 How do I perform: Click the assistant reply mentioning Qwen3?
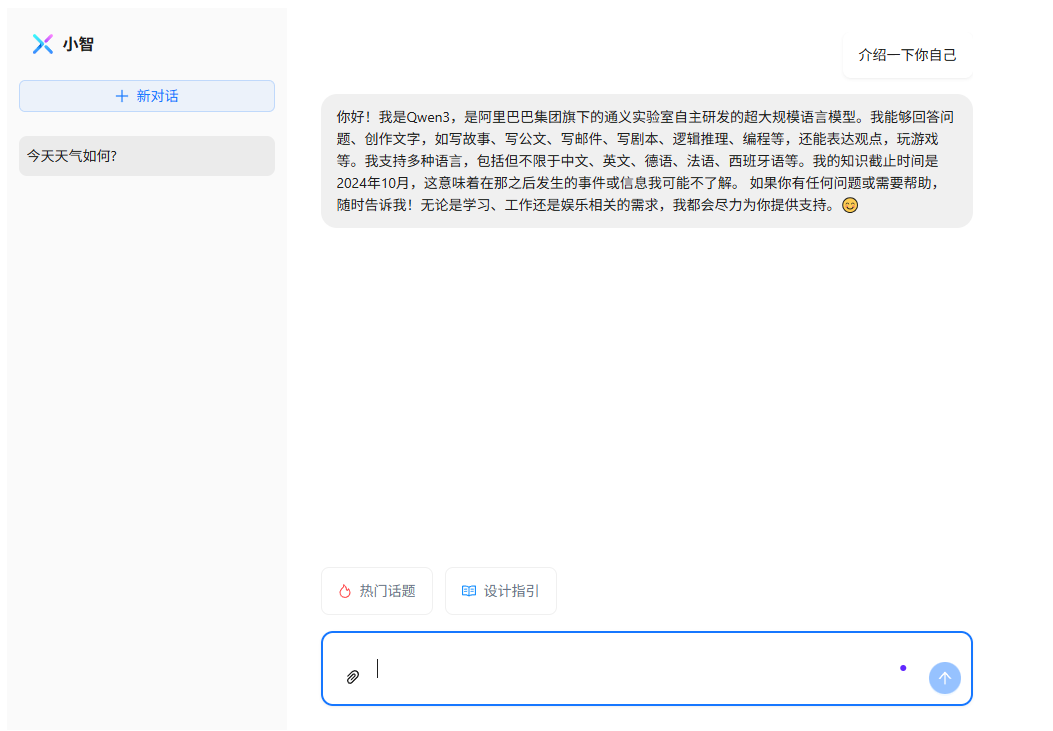pyautogui.click(x=647, y=161)
